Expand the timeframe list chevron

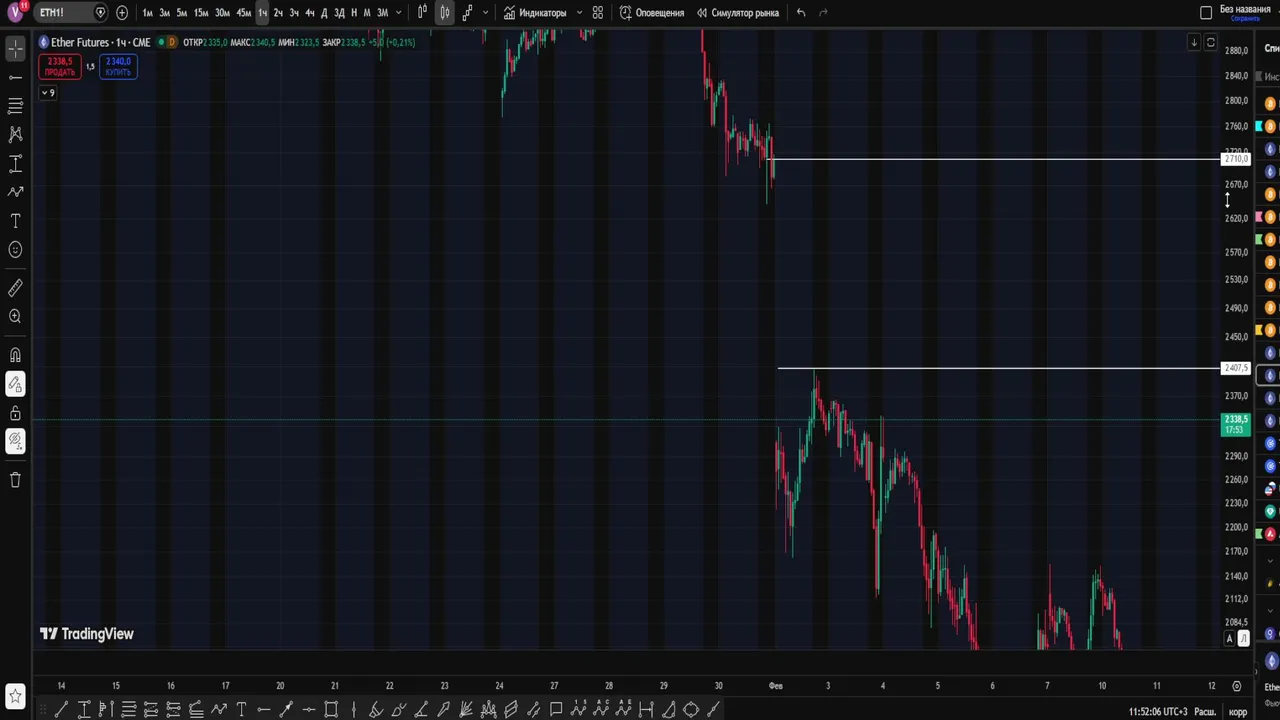(x=399, y=13)
